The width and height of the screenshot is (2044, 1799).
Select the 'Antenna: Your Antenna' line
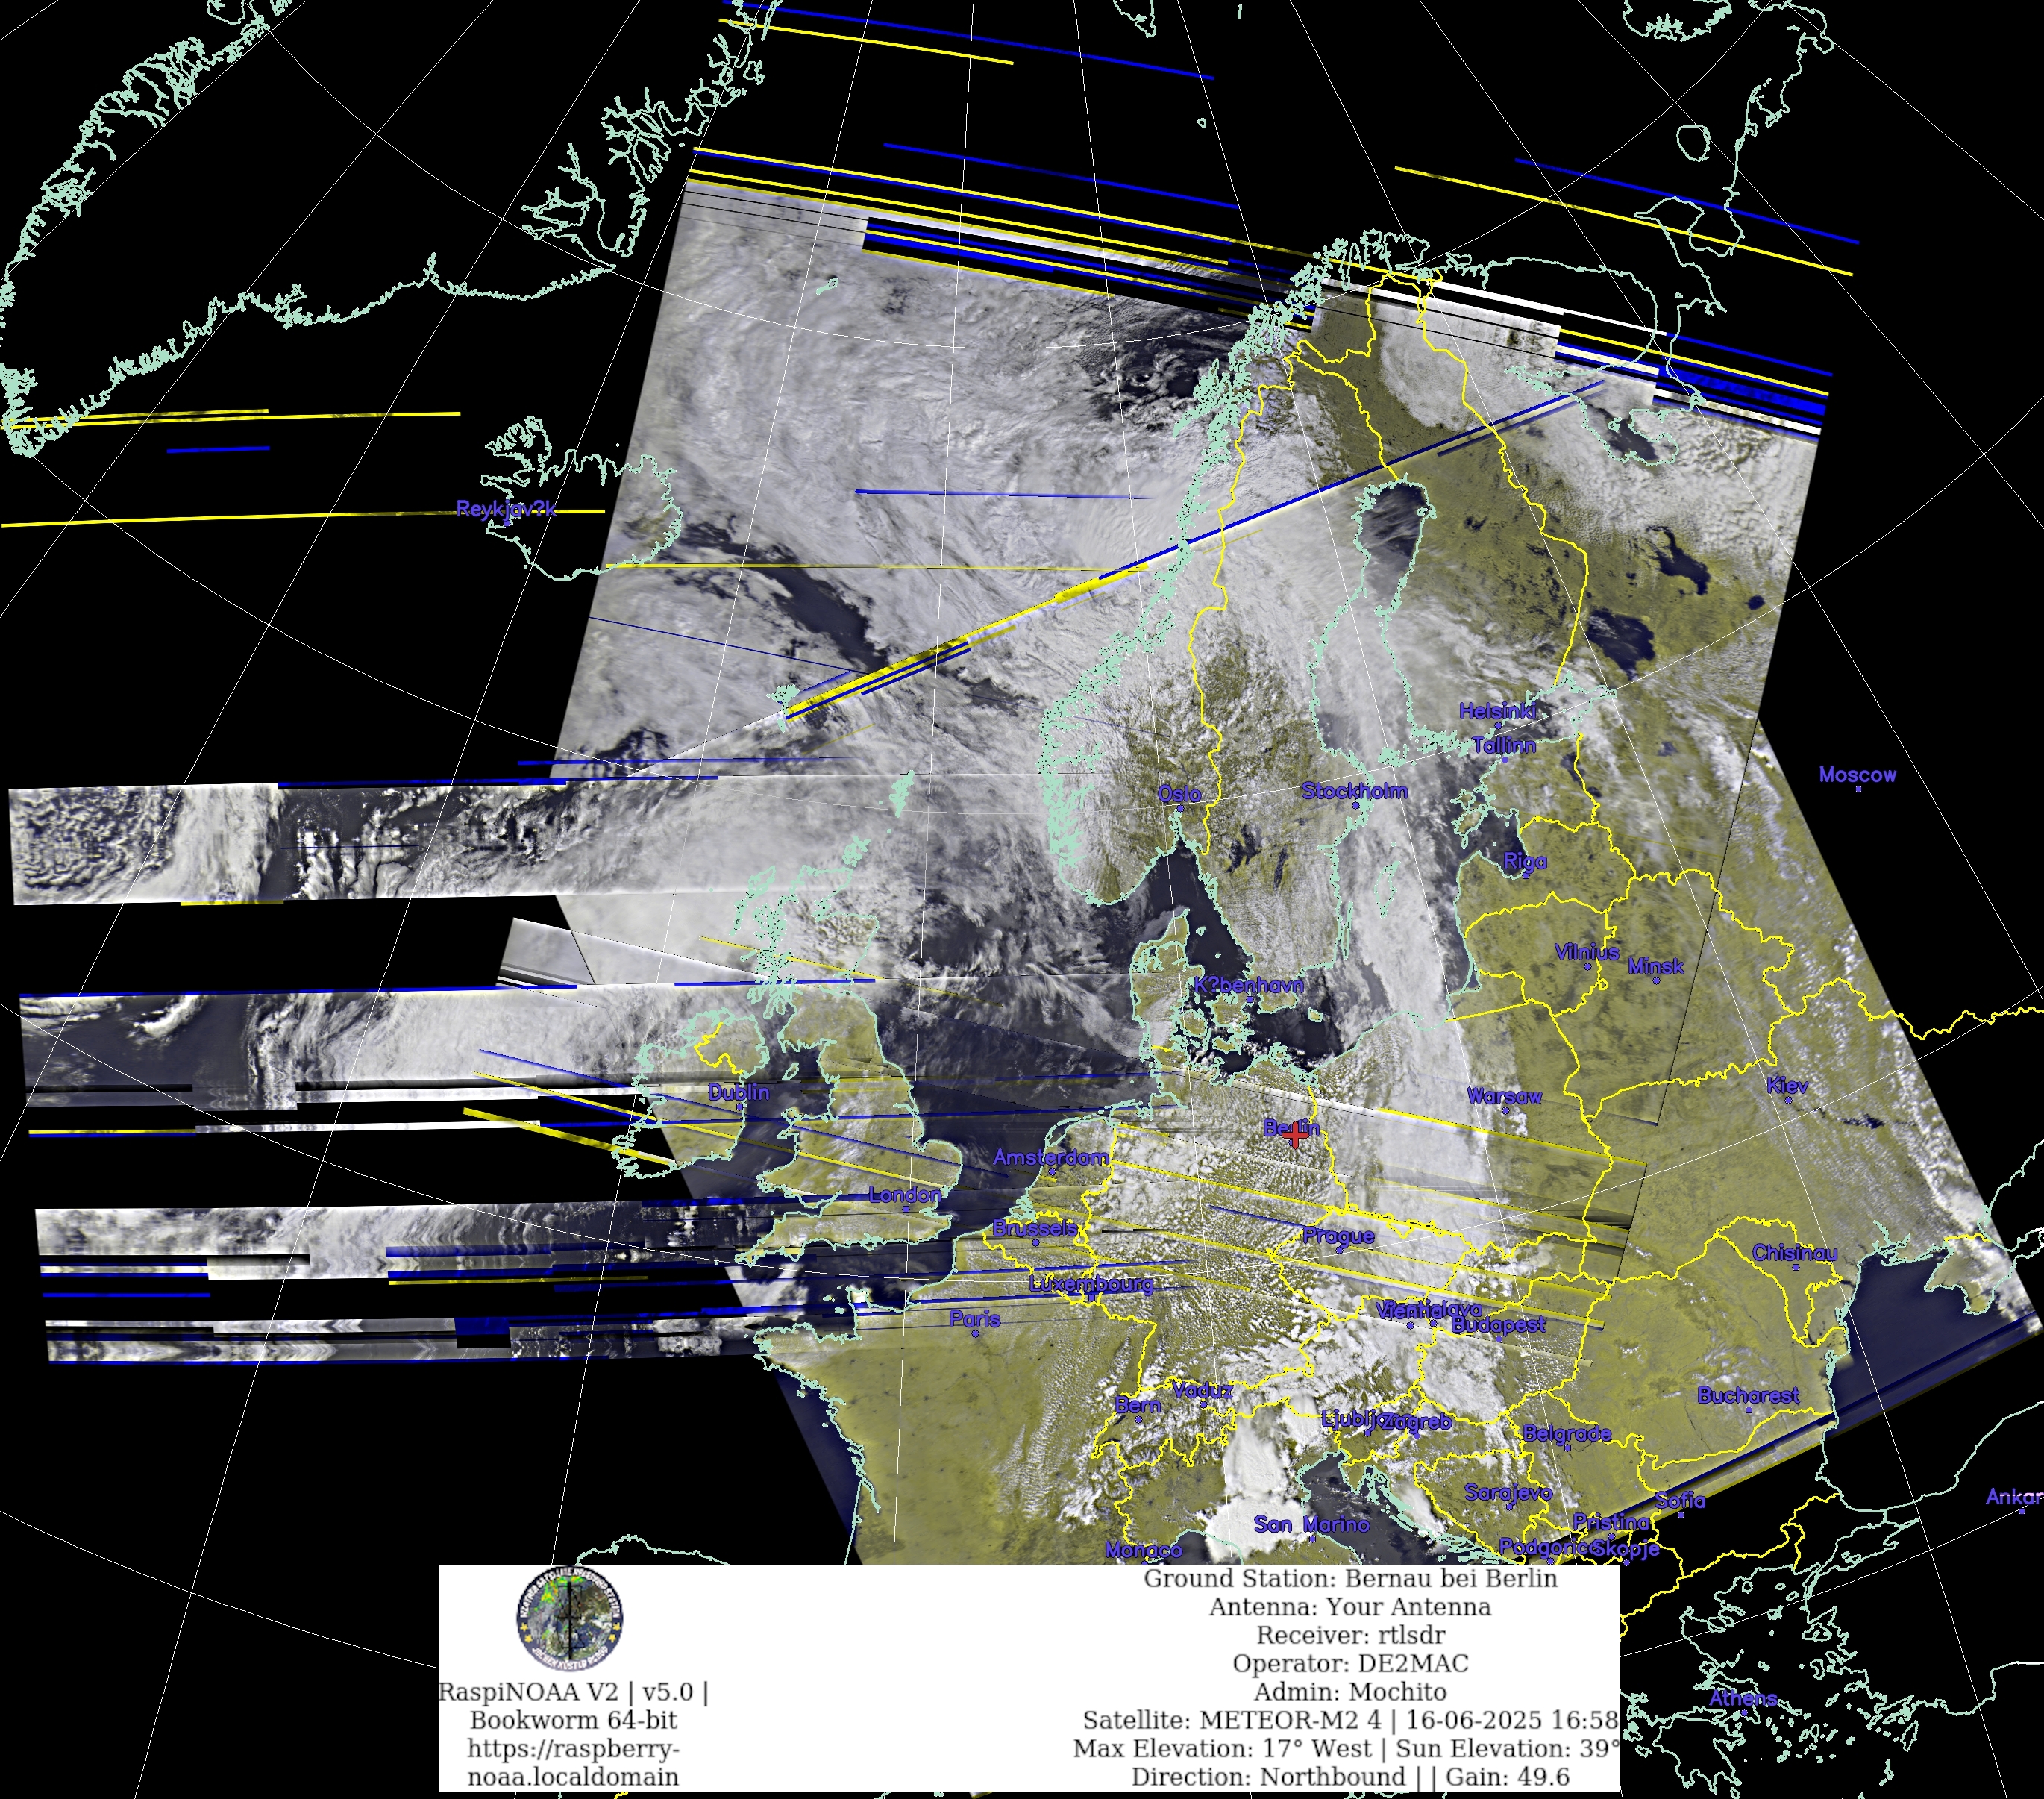tap(1350, 1607)
